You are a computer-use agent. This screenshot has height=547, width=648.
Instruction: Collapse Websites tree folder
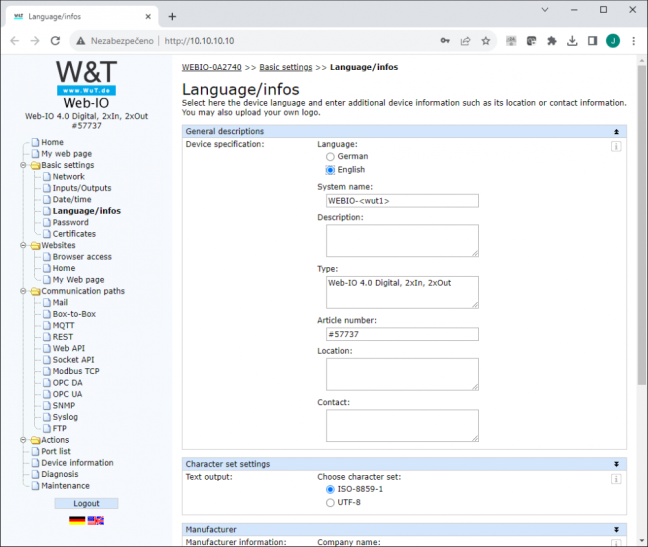(x=23, y=245)
